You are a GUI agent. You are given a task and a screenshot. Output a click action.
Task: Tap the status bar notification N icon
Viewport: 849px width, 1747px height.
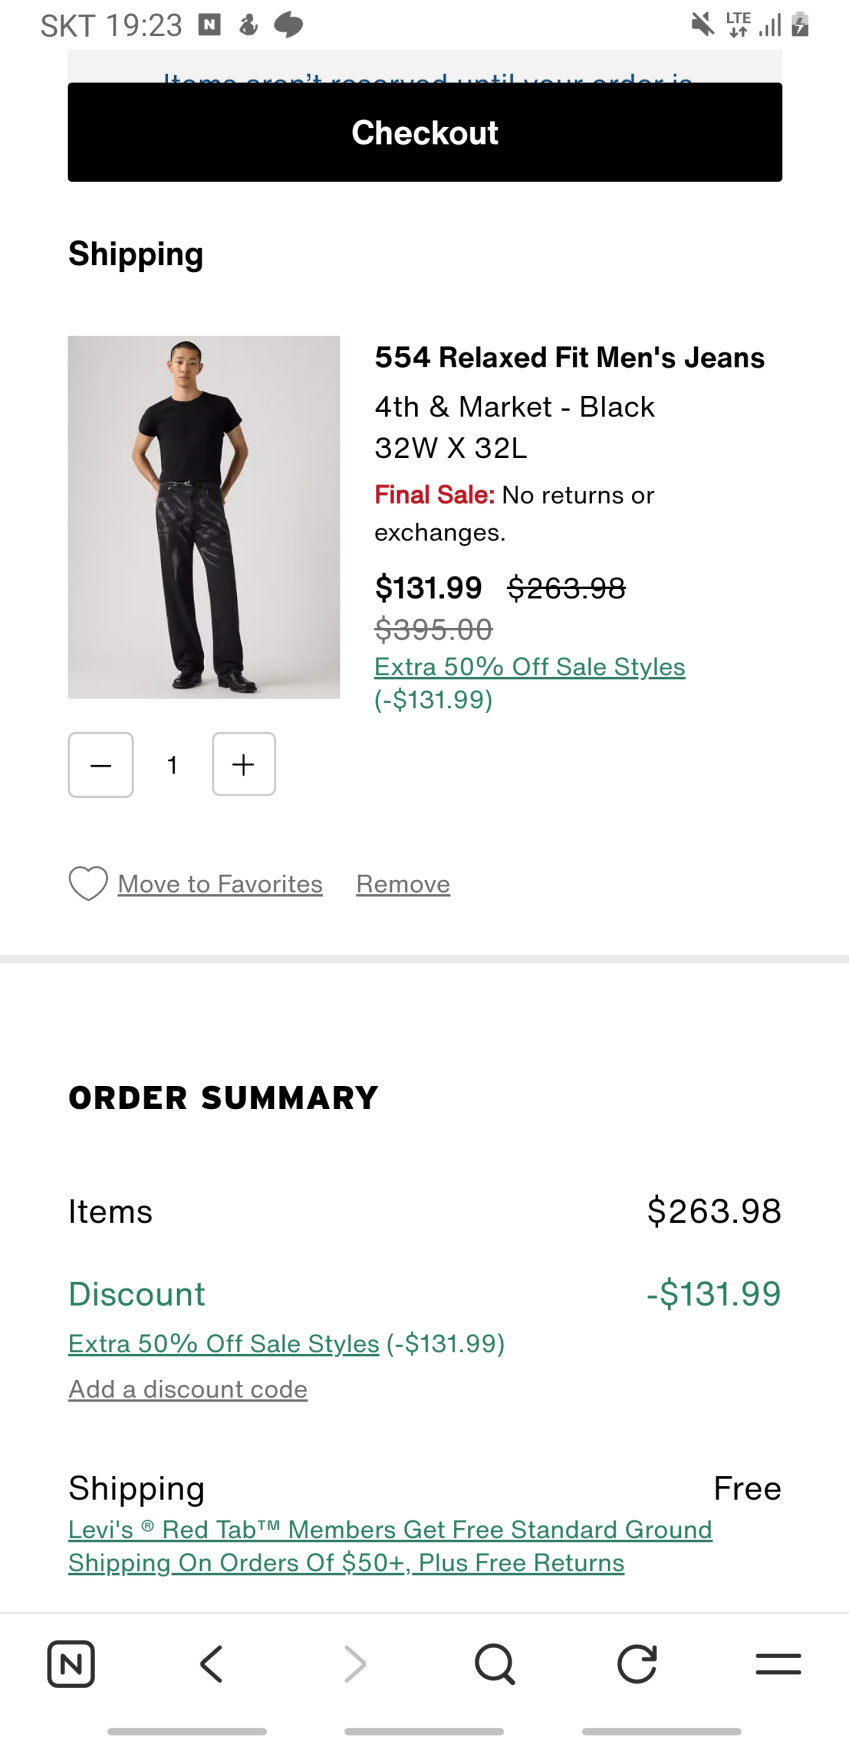209,24
